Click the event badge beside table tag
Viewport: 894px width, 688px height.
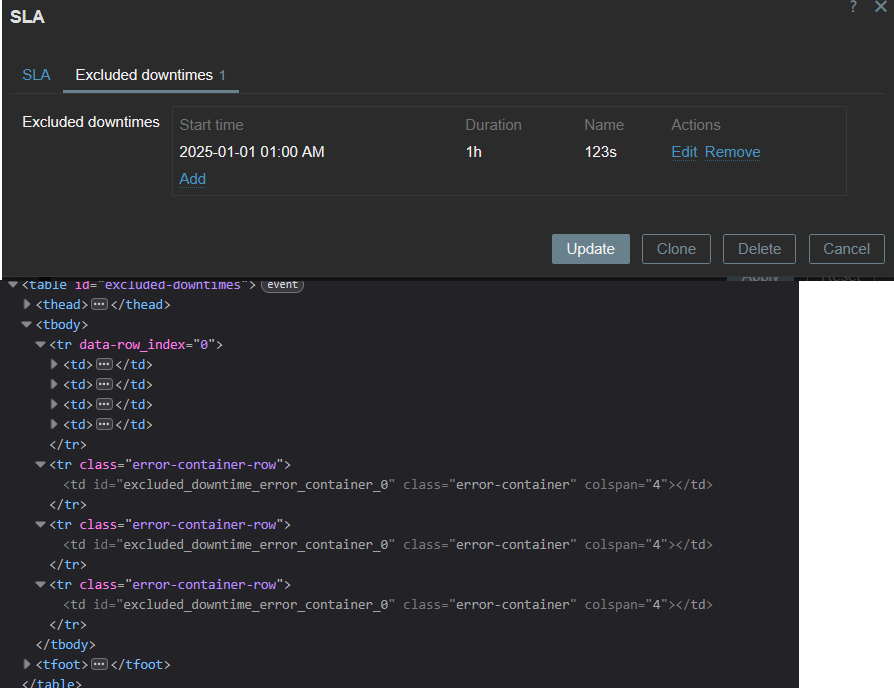tap(282, 284)
